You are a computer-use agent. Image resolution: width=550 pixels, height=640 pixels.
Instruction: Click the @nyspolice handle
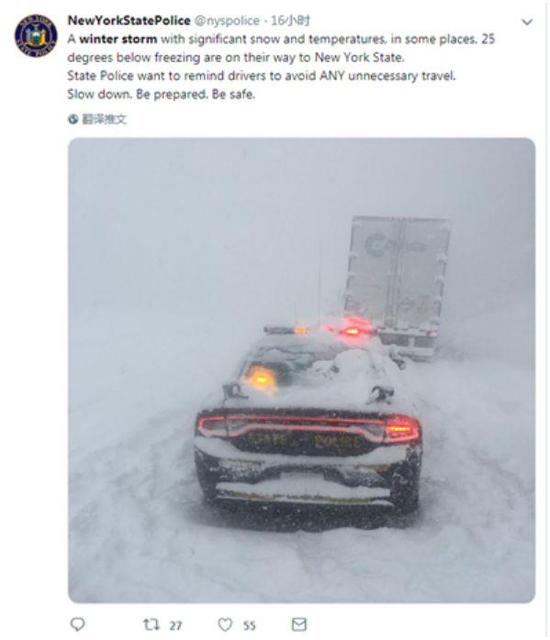[x=227, y=21]
